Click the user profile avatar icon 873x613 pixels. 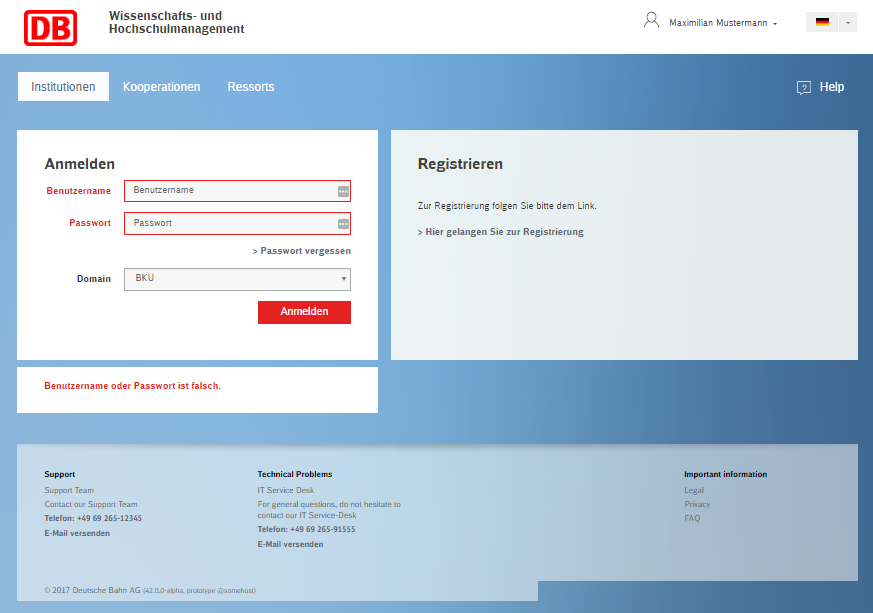coord(652,21)
